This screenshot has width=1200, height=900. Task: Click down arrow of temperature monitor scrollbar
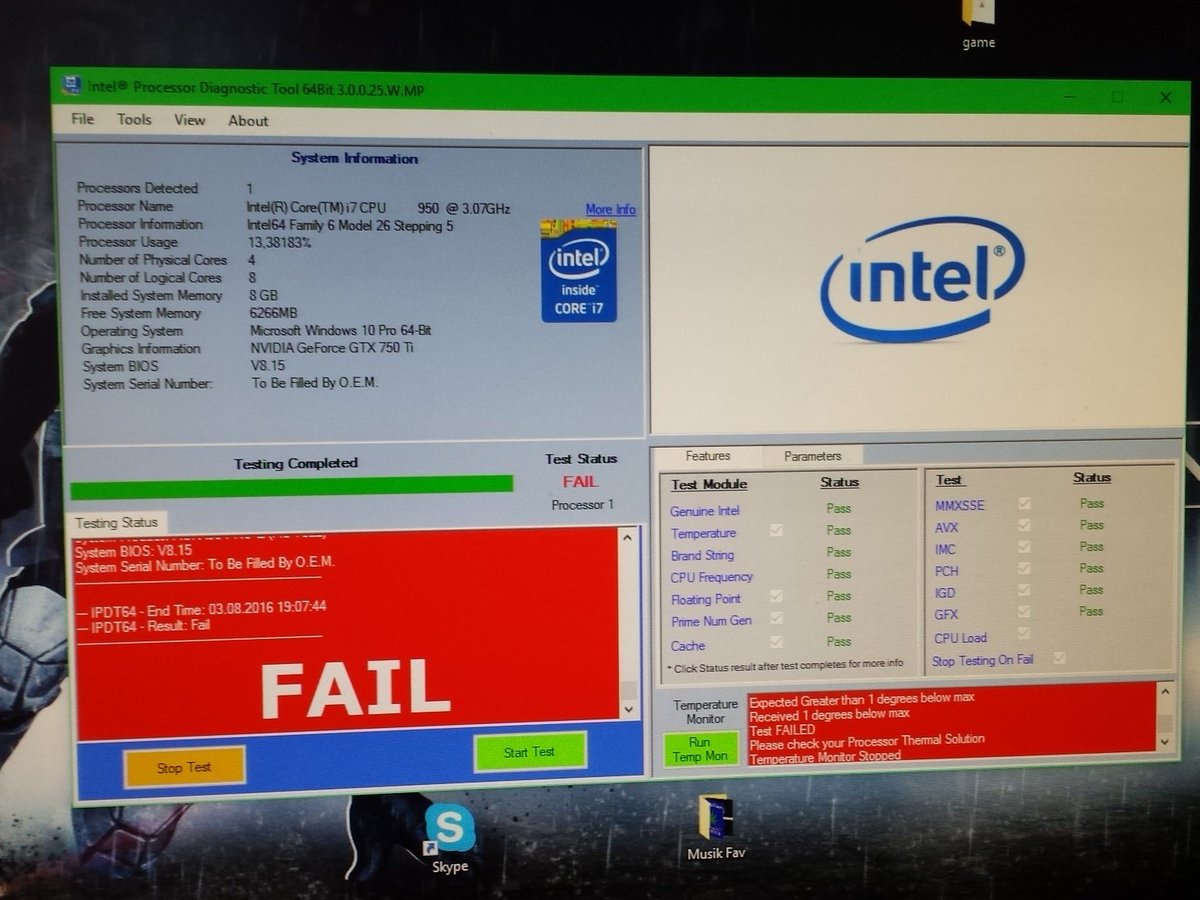[1163, 742]
